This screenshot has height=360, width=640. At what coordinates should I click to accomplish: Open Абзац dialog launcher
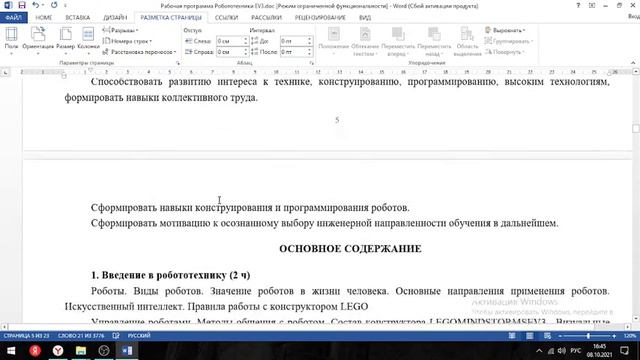point(311,63)
